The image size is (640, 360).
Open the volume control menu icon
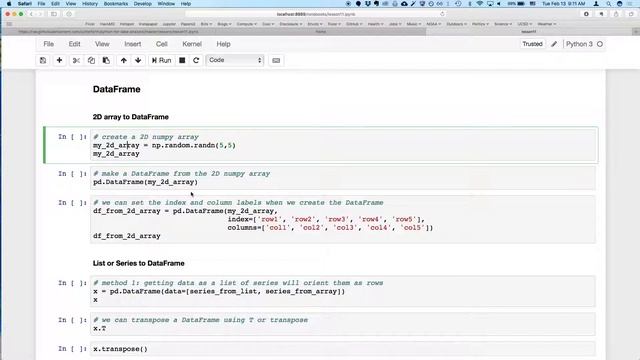pos(499,4)
